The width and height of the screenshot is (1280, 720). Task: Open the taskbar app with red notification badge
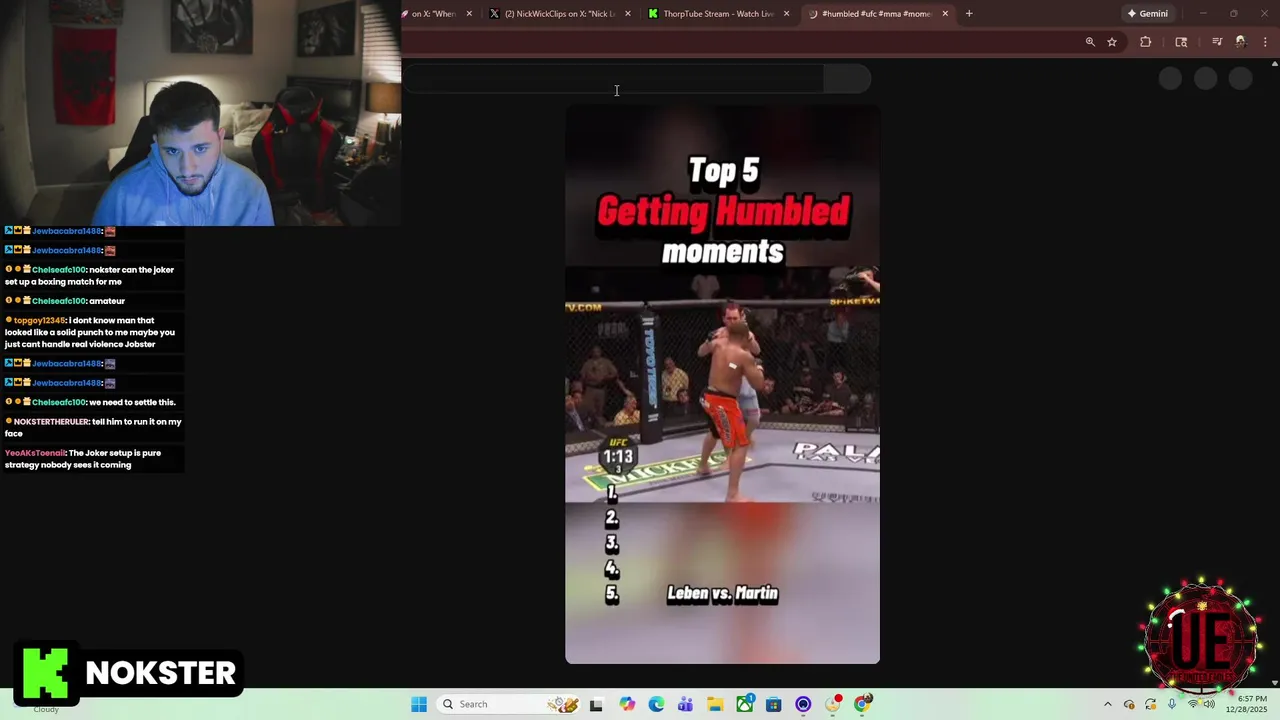click(x=833, y=704)
